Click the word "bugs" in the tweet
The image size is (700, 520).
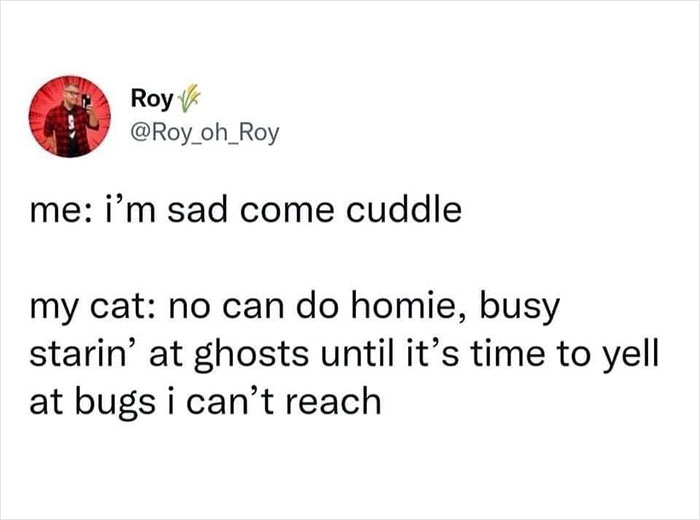click(125, 401)
